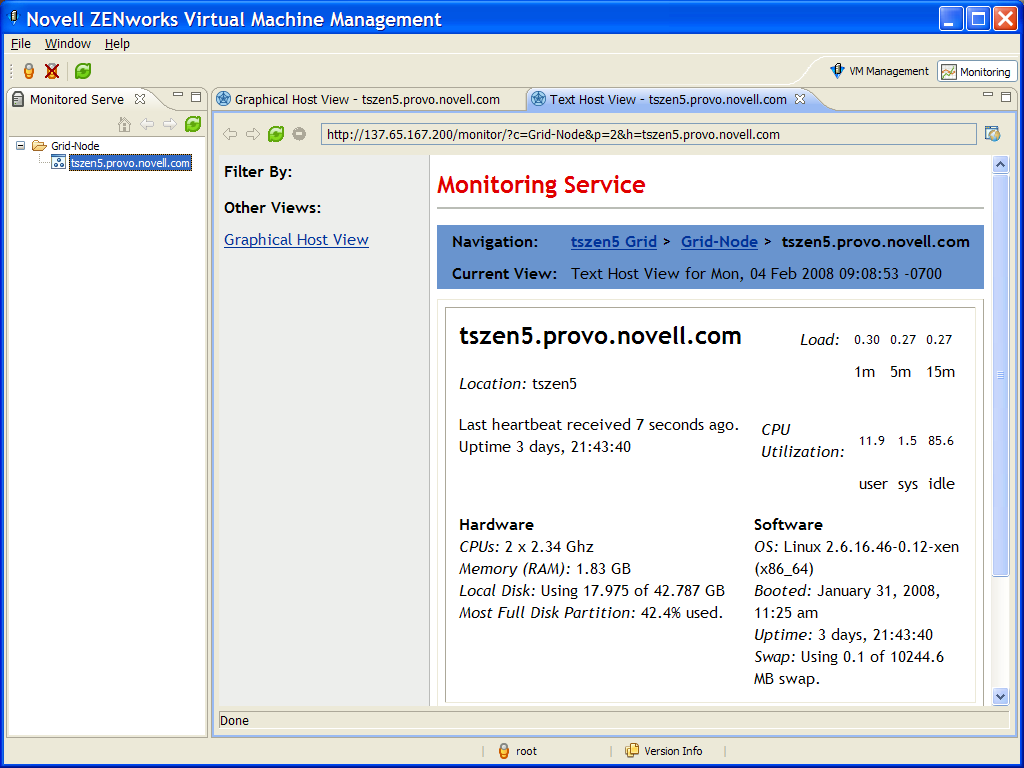Click the scroll up arrow of page scrollbar

pyautogui.click(x=1000, y=165)
